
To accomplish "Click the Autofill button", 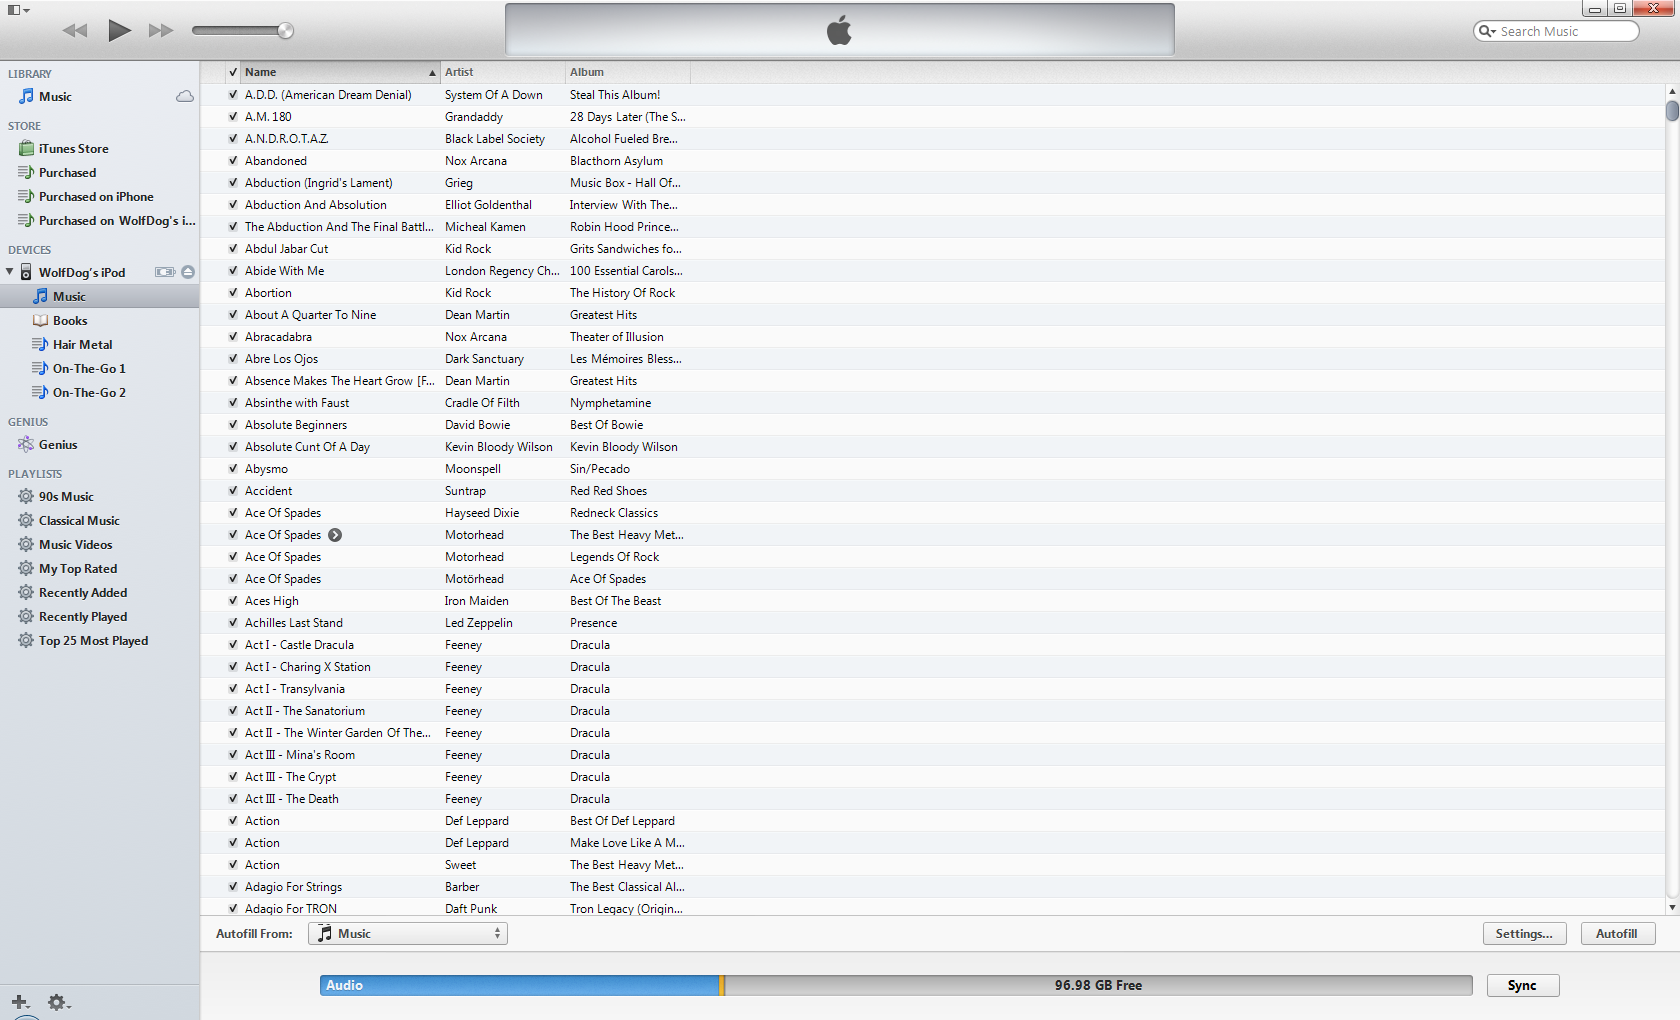I will coord(1617,934).
